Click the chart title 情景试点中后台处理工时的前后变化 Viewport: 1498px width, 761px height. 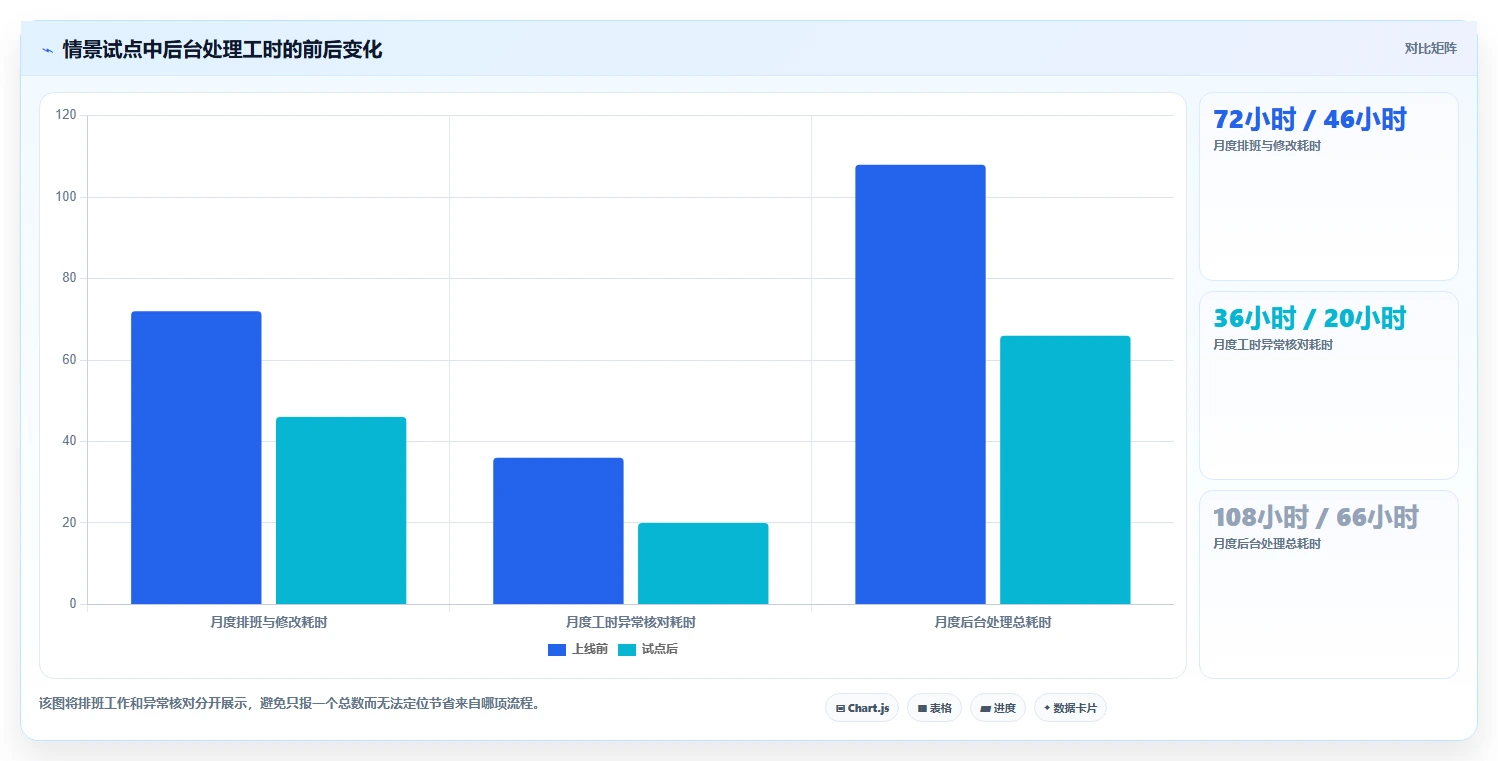click(222, 50)
